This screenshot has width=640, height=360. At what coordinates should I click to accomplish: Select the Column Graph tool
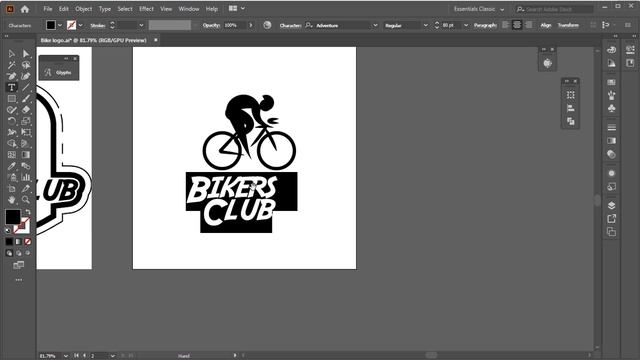26,177
